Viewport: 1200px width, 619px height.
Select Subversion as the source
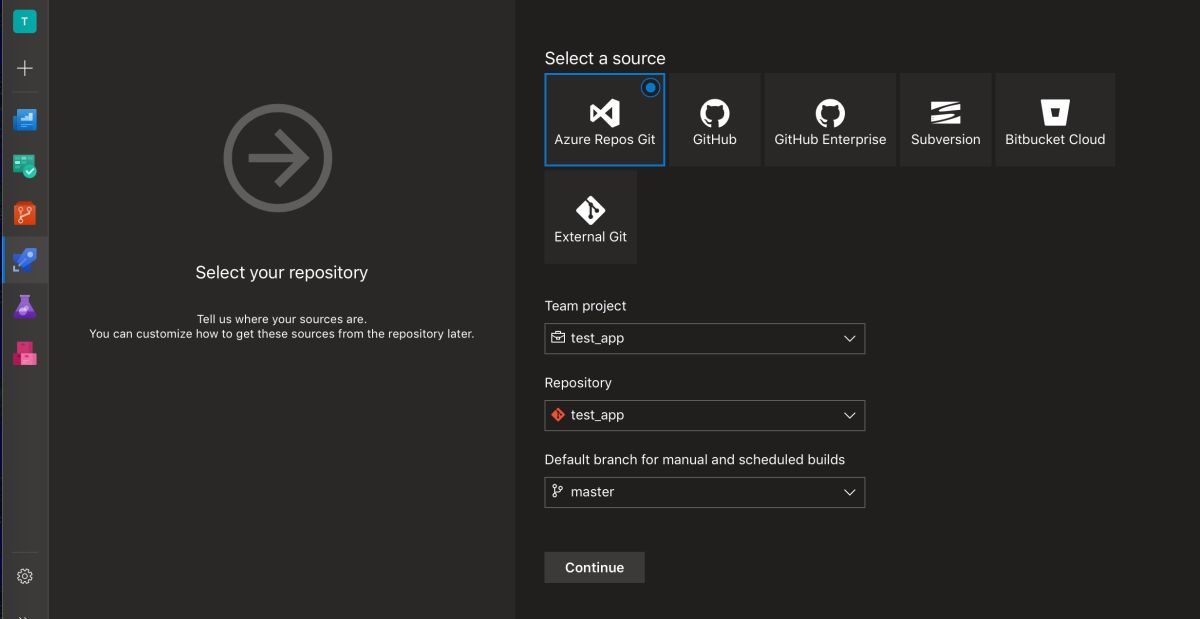click(946, 119)
